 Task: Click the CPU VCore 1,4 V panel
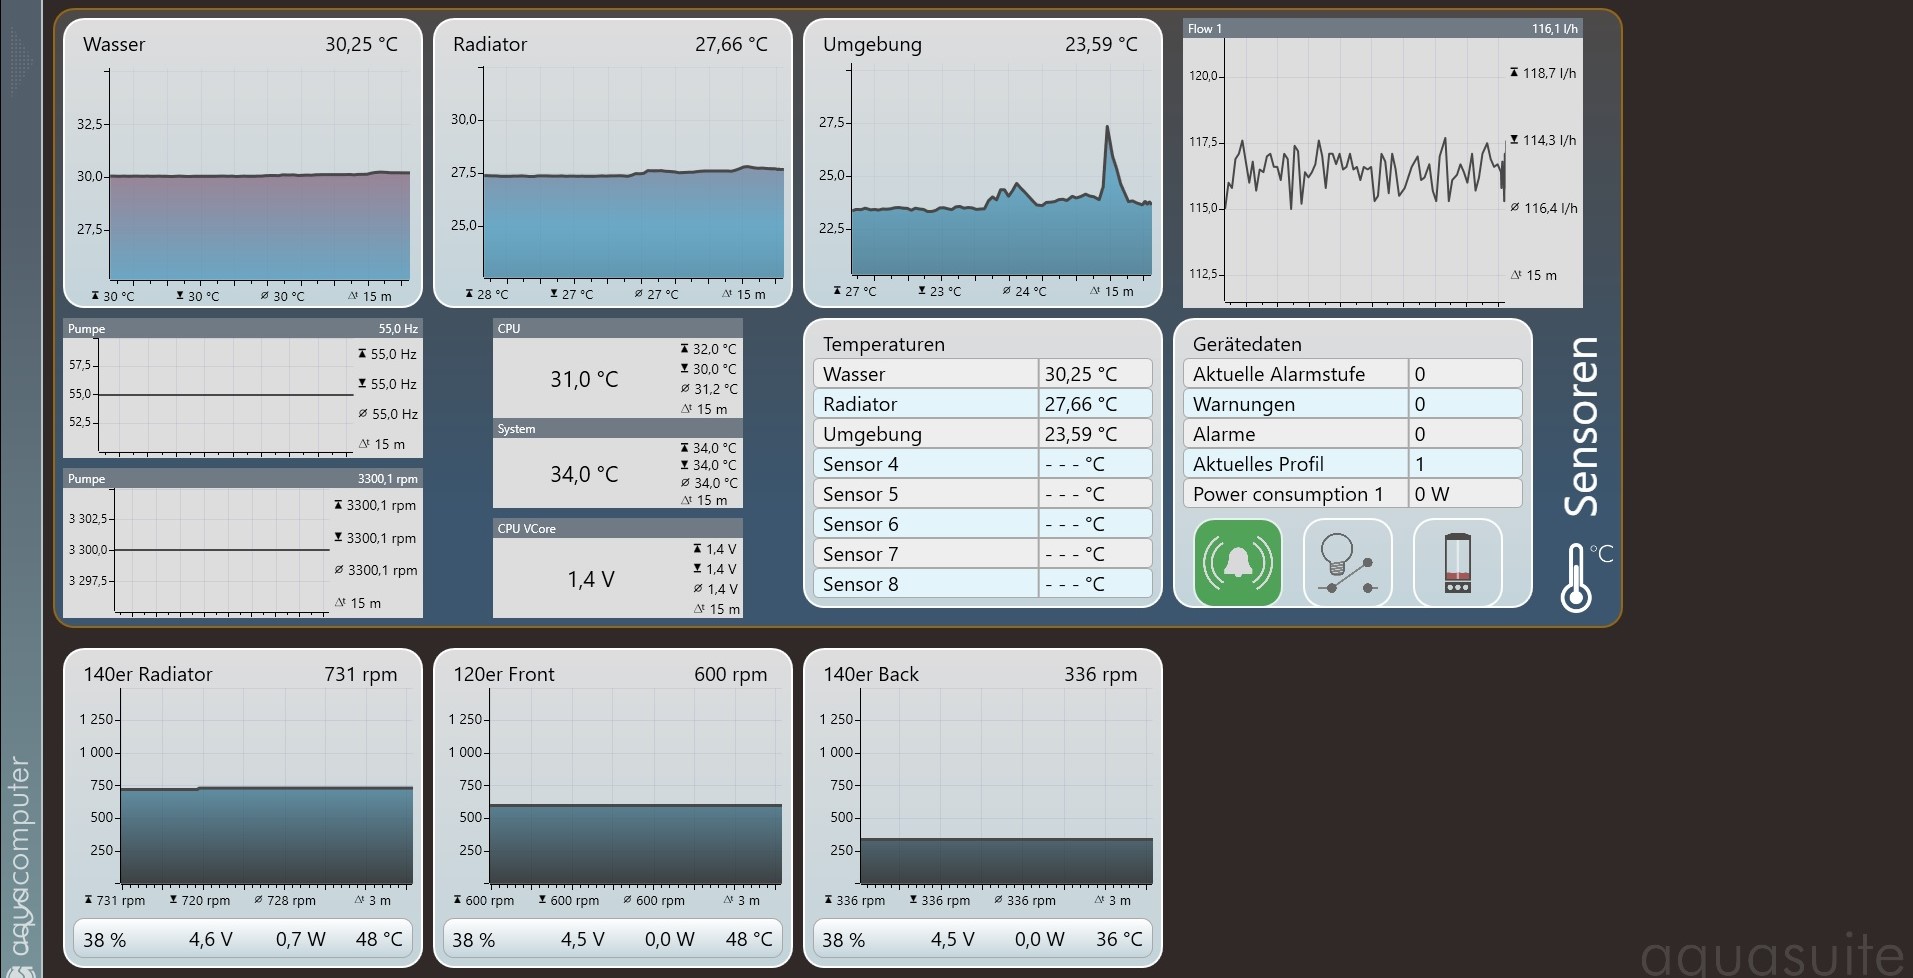618,568
